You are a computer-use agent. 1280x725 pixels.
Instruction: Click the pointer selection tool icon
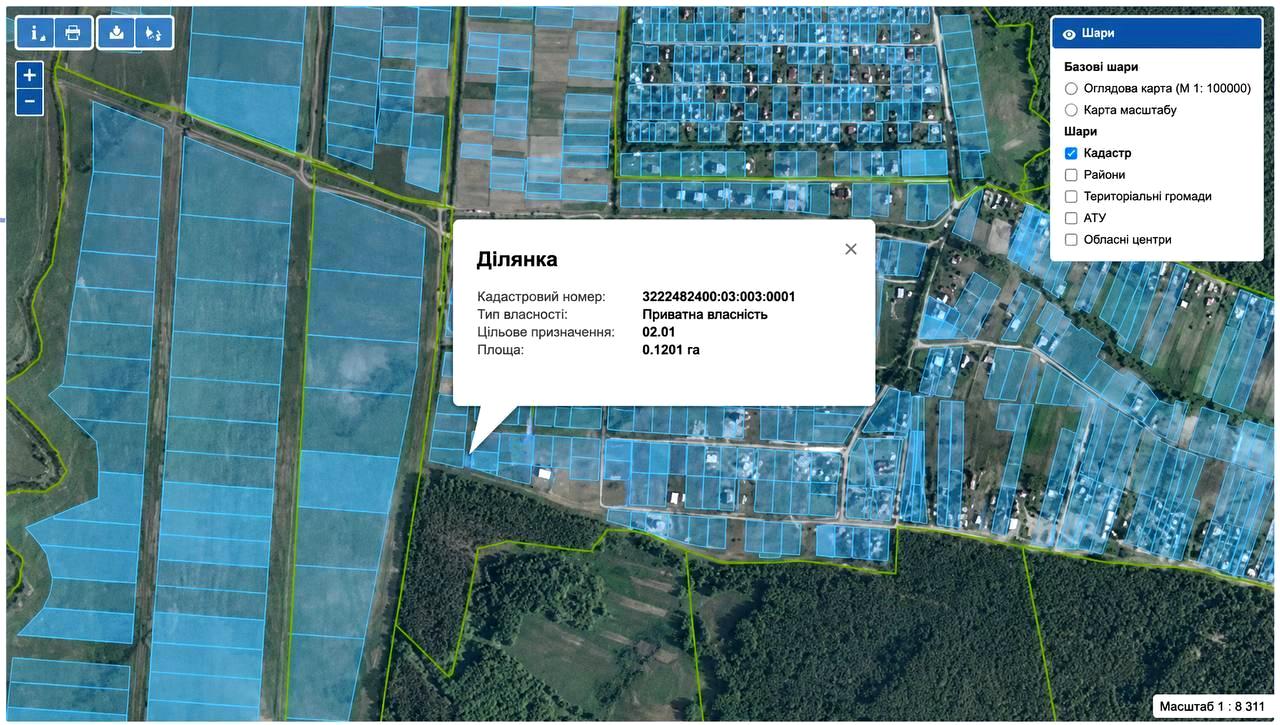[153, 32]
